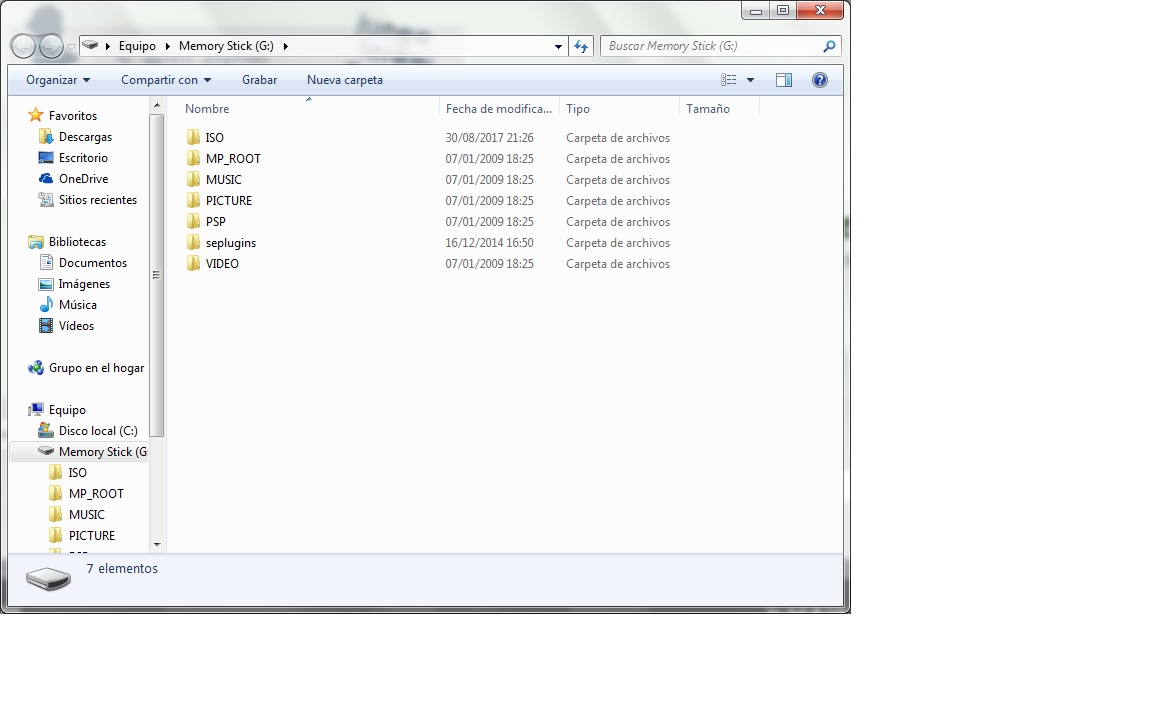Click the Bibliotecas icon in sidebar
This screenshot has height=728, width=1170.
pos(35,242)
